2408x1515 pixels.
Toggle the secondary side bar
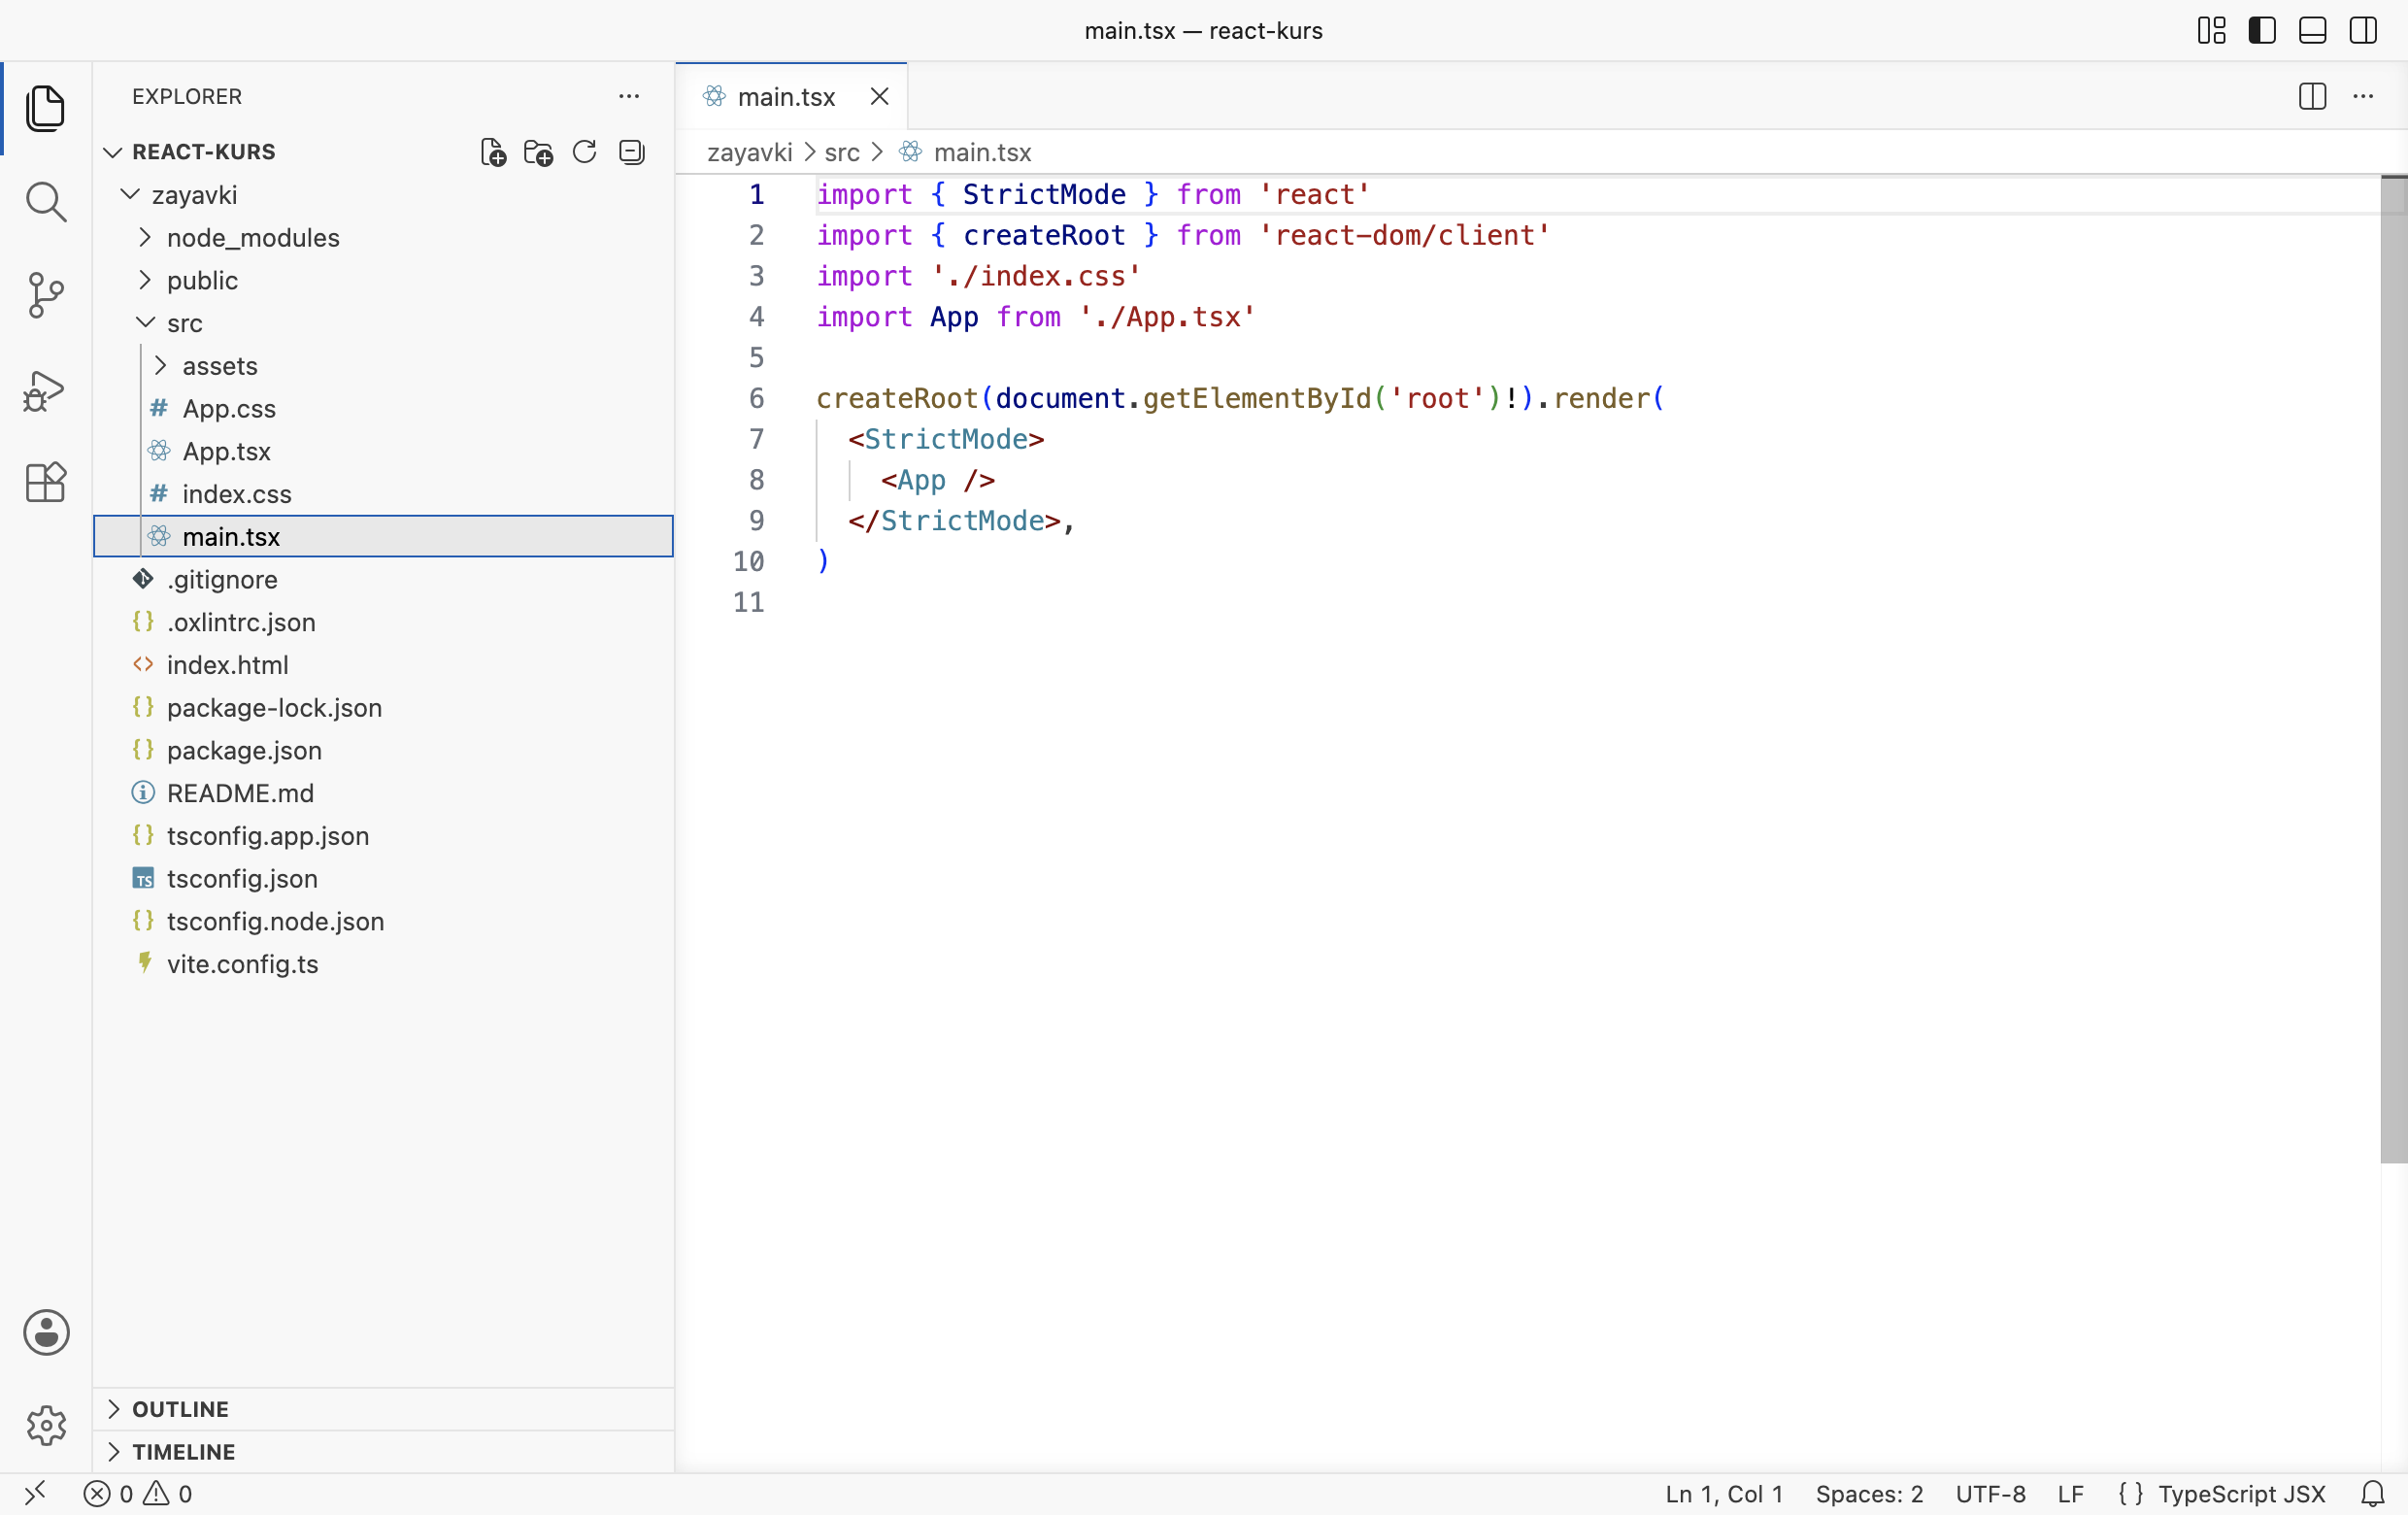coord(2363,30)
